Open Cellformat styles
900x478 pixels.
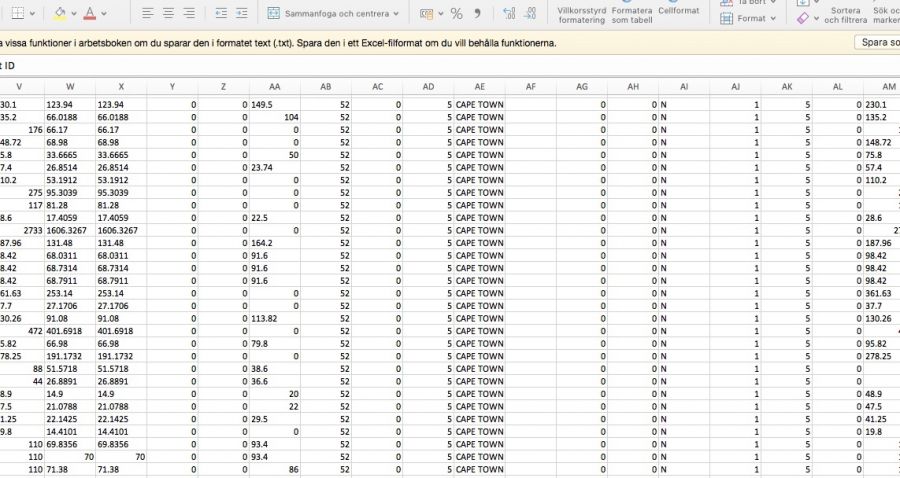[678, 10]
